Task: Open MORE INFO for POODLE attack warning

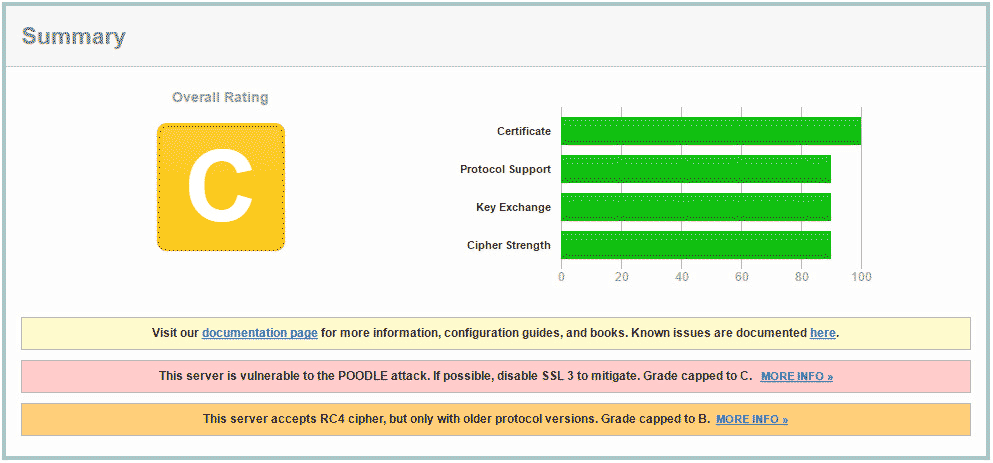Action: click(797, 377)
